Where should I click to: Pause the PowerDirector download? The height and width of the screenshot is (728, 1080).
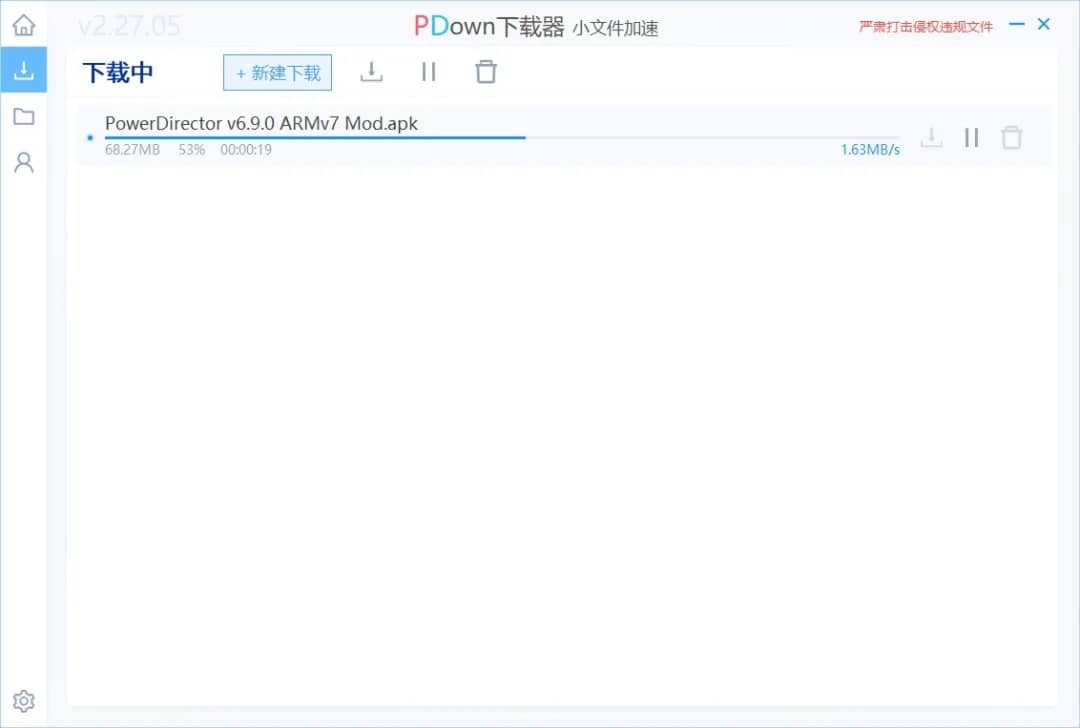(971, 137)
